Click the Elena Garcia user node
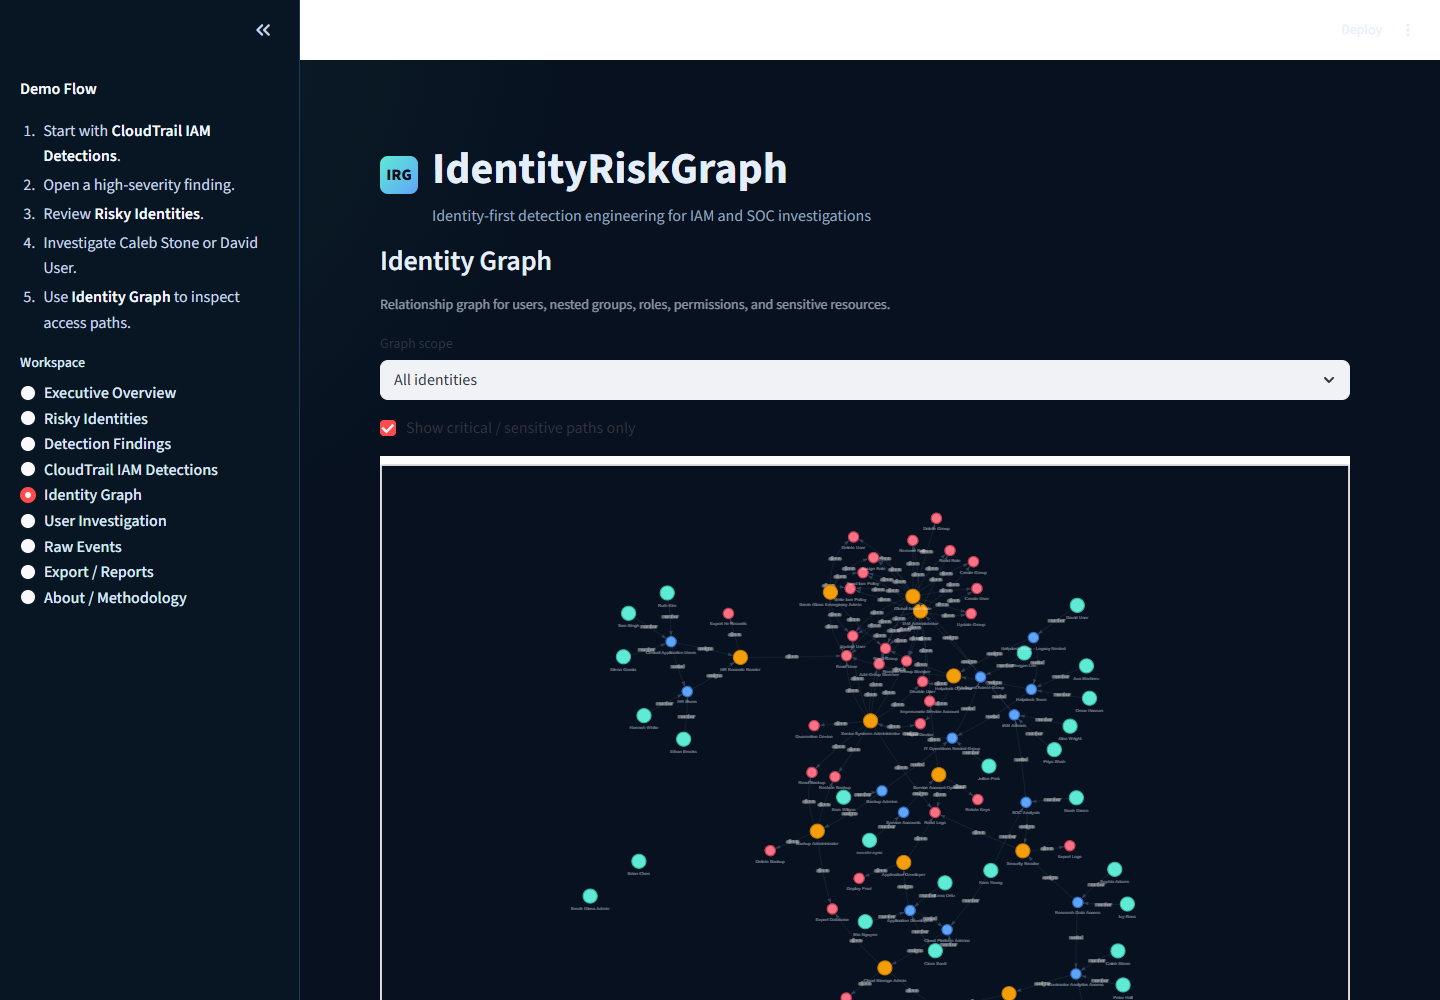Image resolution: width=1440 pixels, height=1000 pixels. [x=623, y=657]
